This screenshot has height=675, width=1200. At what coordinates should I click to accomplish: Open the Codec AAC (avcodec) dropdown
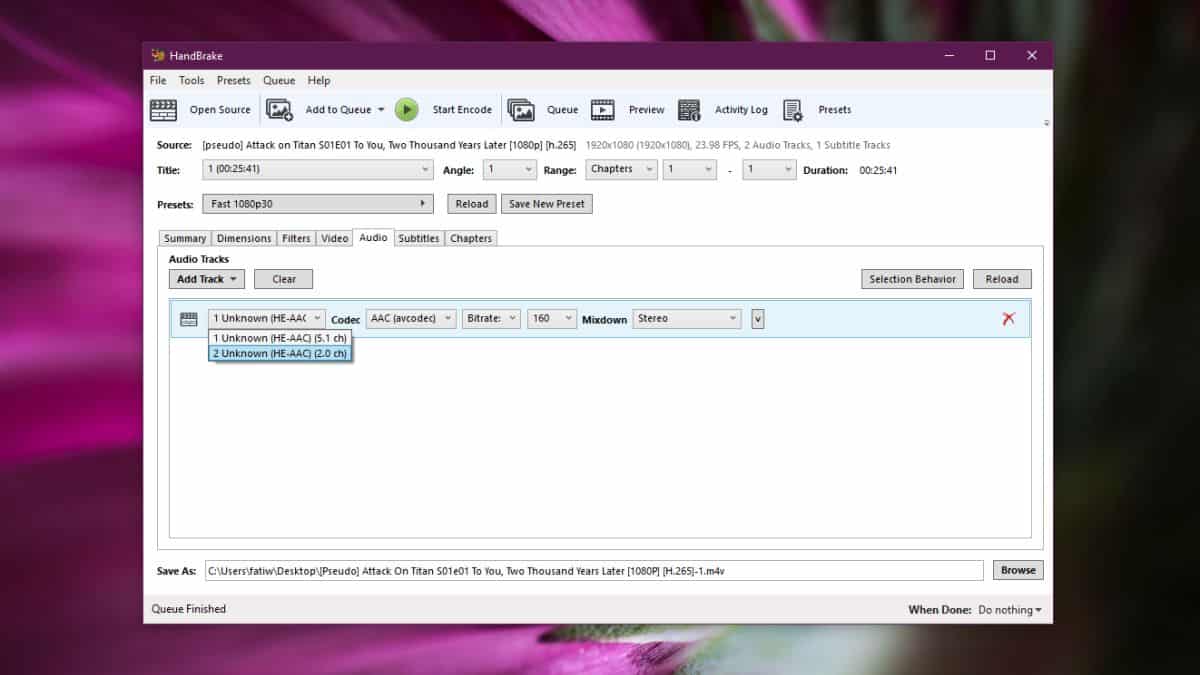tap(411, 319)
